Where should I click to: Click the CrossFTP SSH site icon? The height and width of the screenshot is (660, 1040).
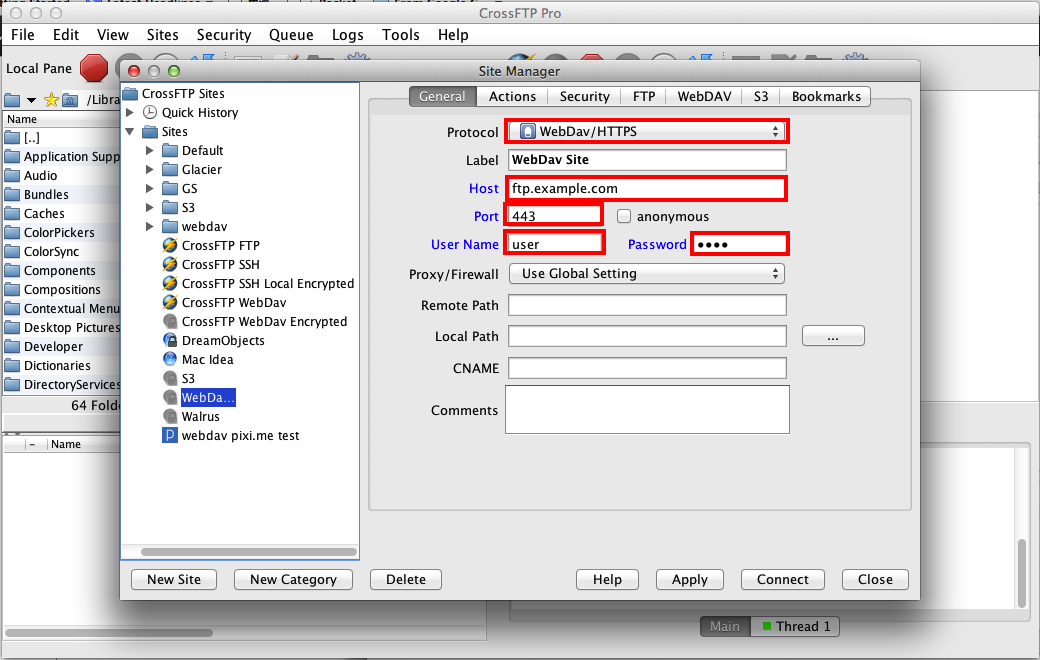(x=170, y=265)
